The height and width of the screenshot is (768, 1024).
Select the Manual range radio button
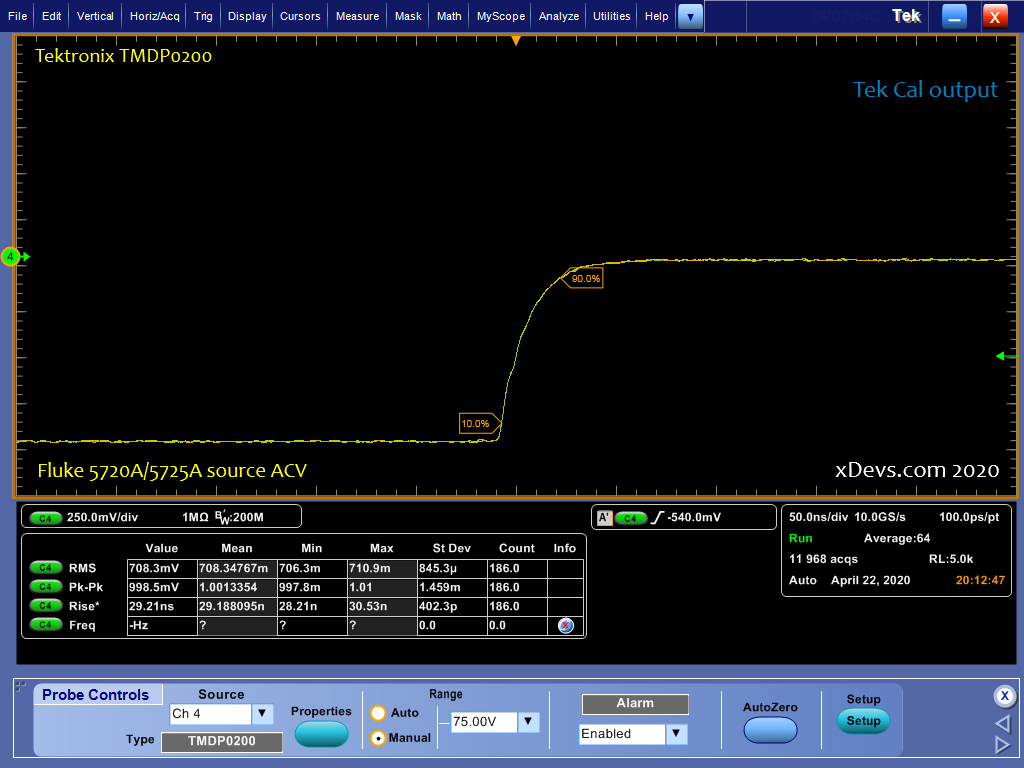(378, 738)
